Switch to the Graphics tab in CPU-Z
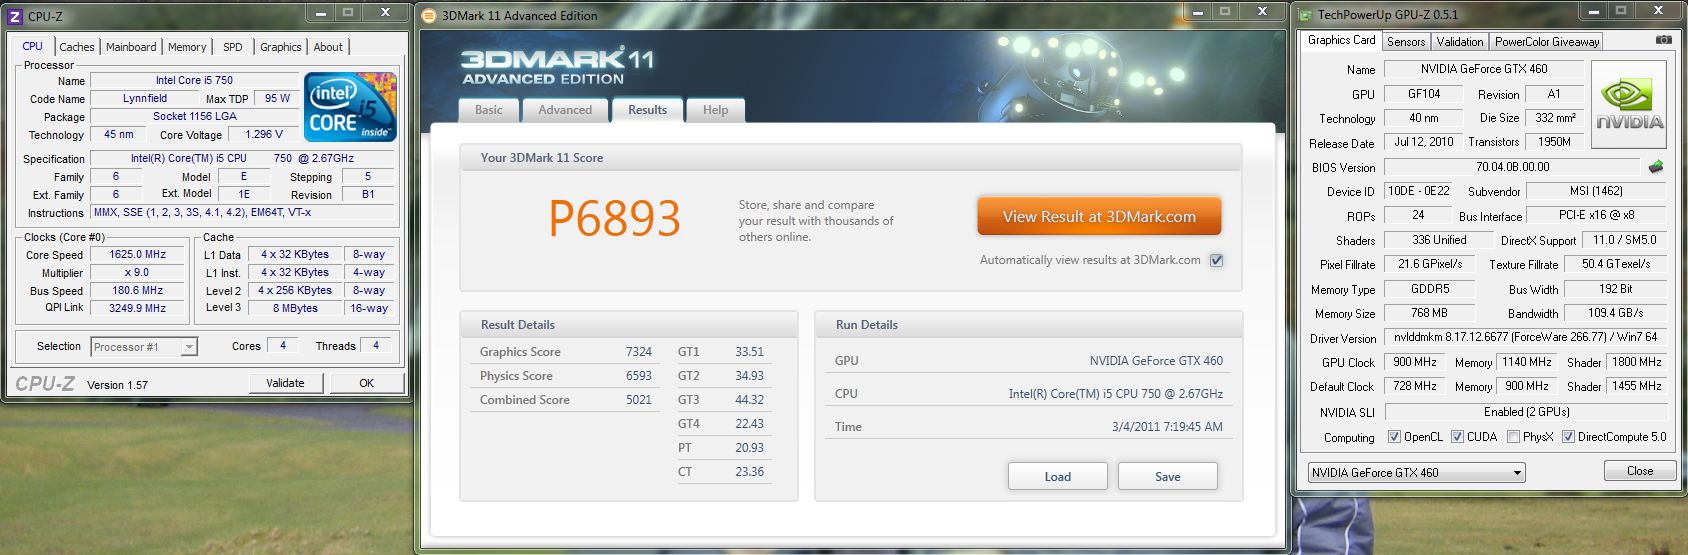This screenshot has width=1688, height=555. (x=281, y=47)
